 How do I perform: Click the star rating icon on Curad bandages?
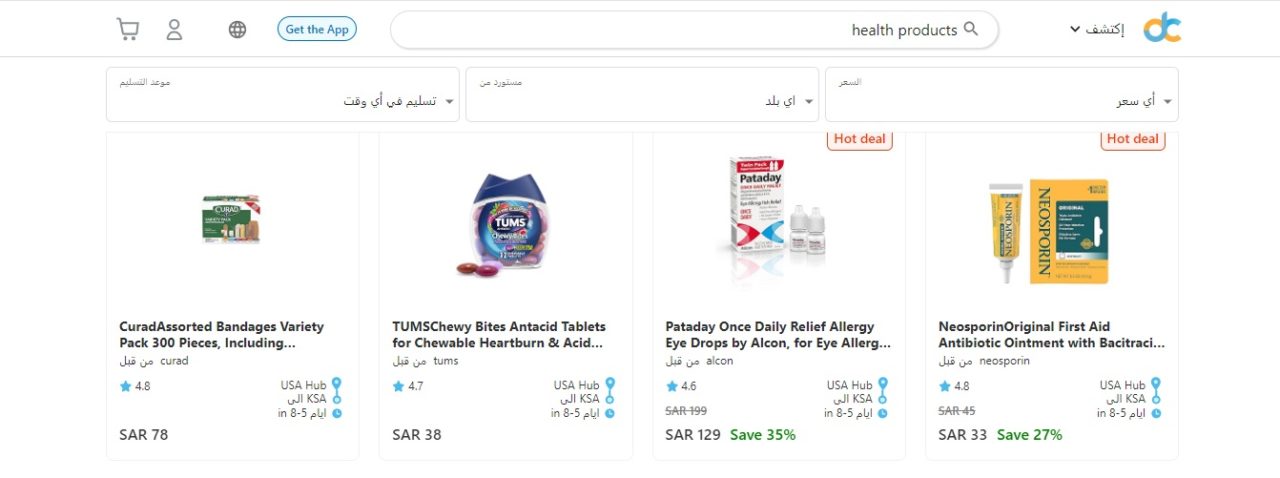(125, 386)
